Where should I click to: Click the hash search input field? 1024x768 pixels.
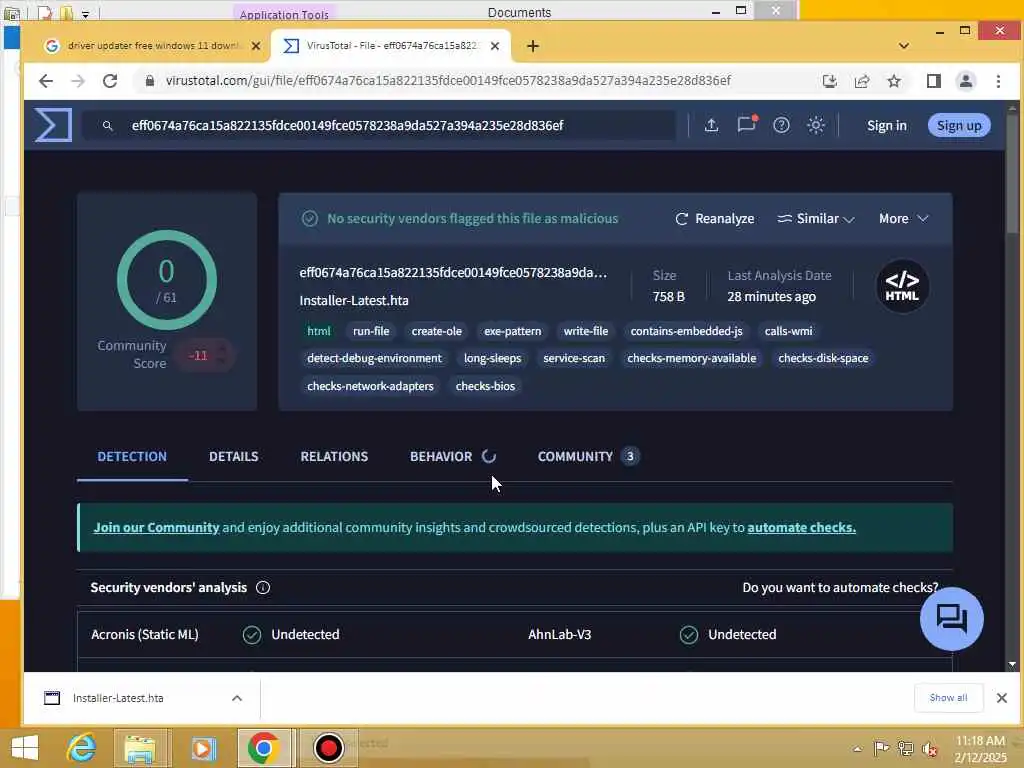pos(379,125)
